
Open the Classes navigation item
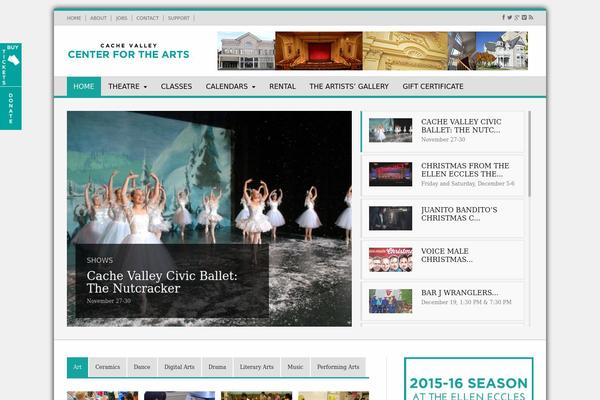click(176, 87)
